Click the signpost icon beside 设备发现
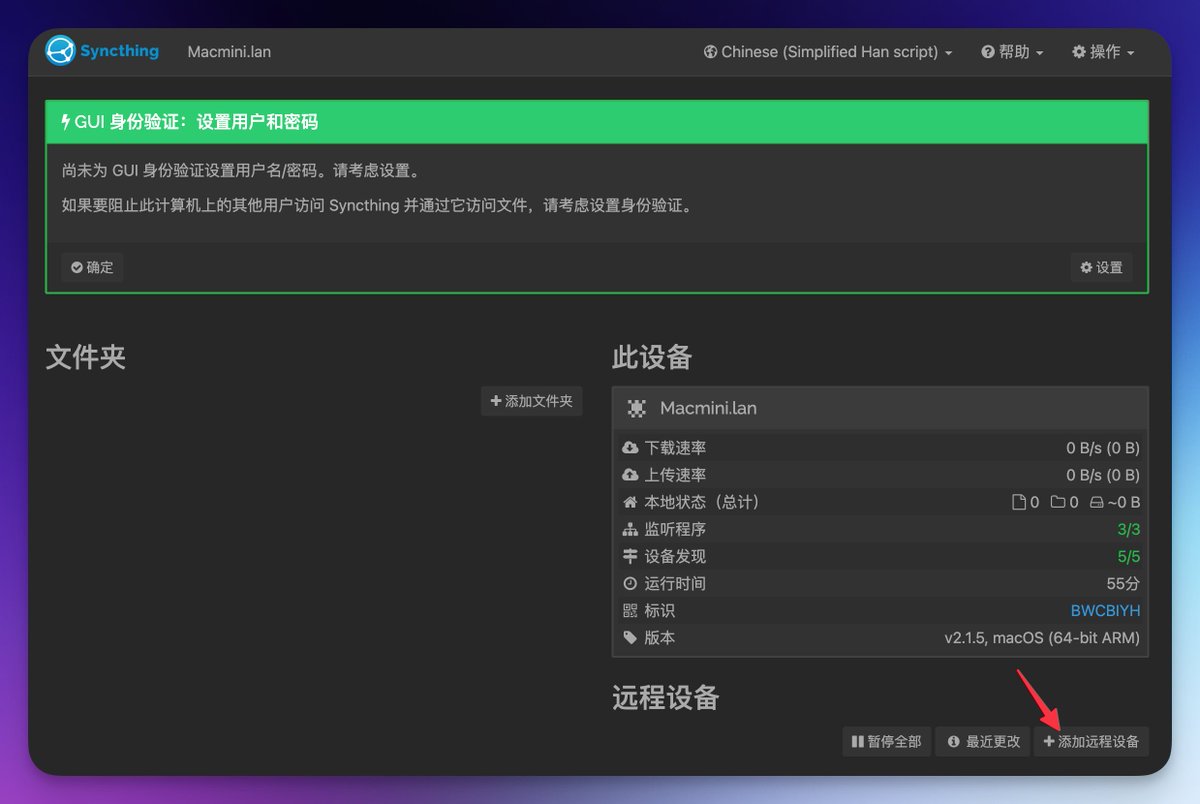1200x804 pixels. (630, 556)
